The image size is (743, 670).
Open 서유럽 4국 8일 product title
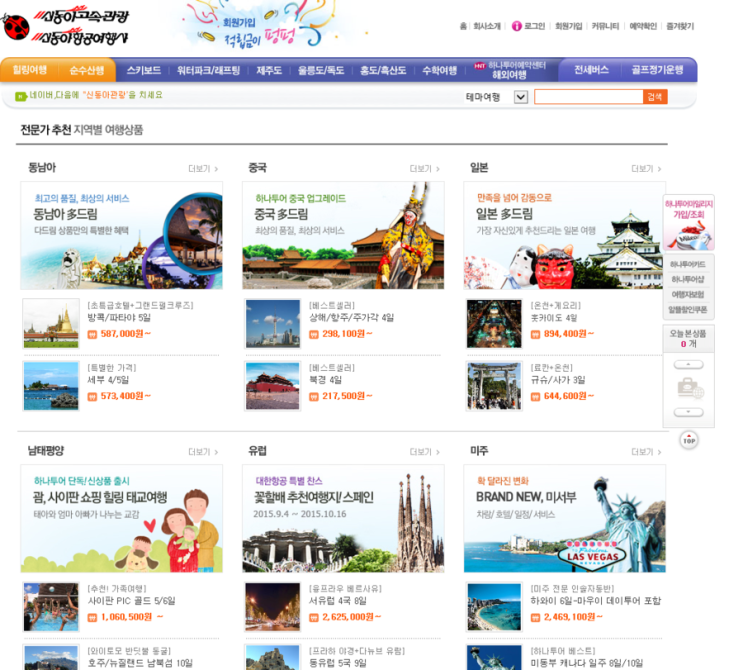338,601
